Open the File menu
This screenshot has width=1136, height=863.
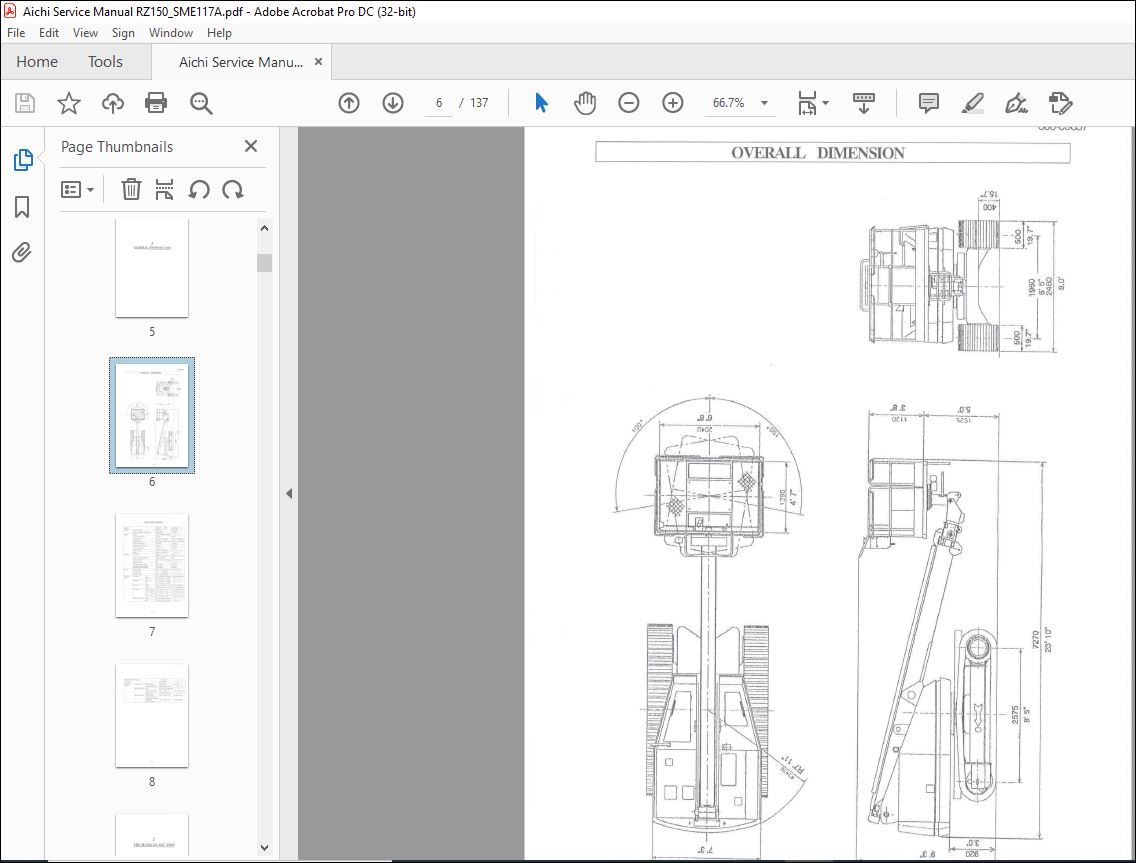coord(16,33)
